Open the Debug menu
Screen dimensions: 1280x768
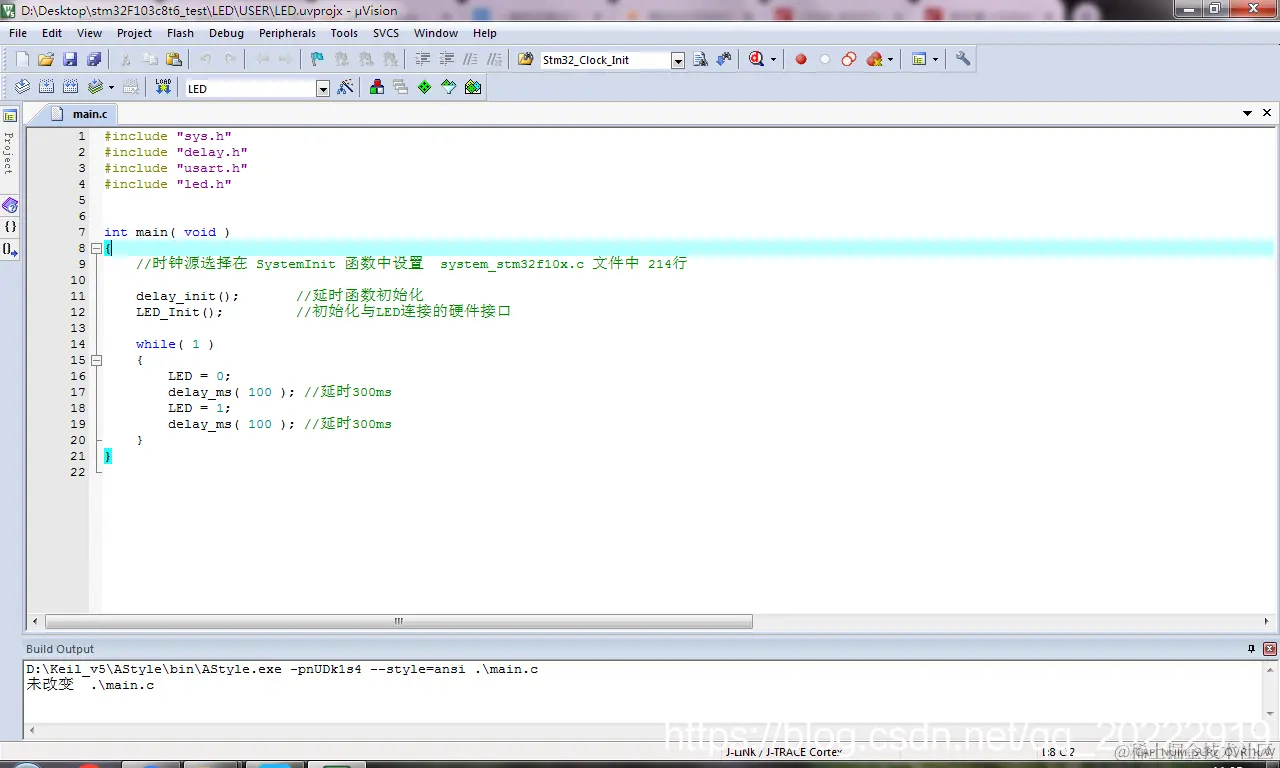(226, 33)
